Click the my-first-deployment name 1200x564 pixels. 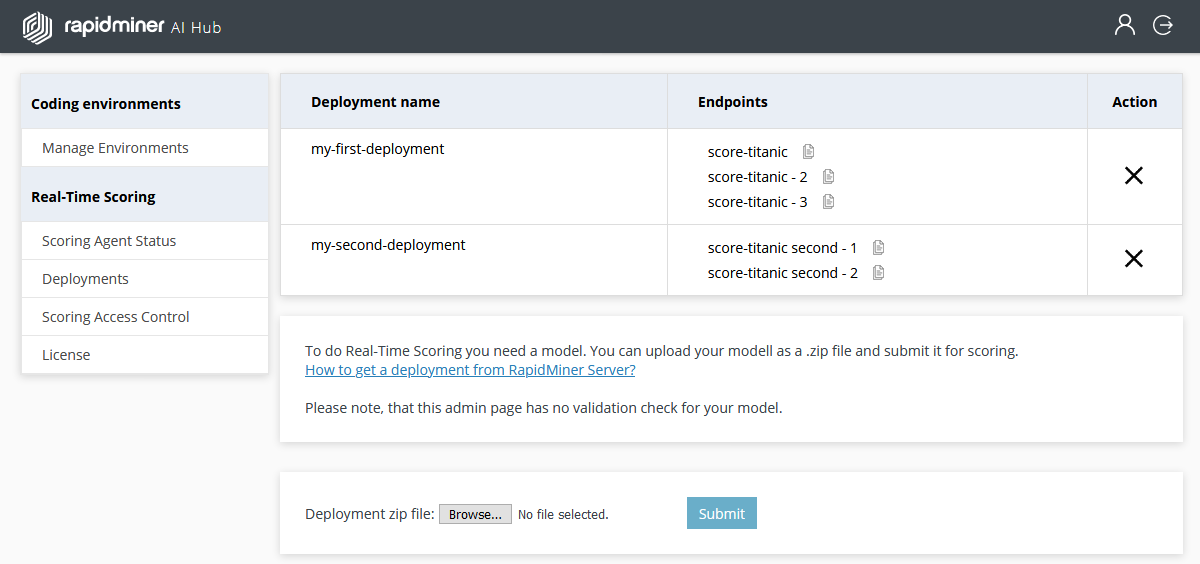pos(378,149)
